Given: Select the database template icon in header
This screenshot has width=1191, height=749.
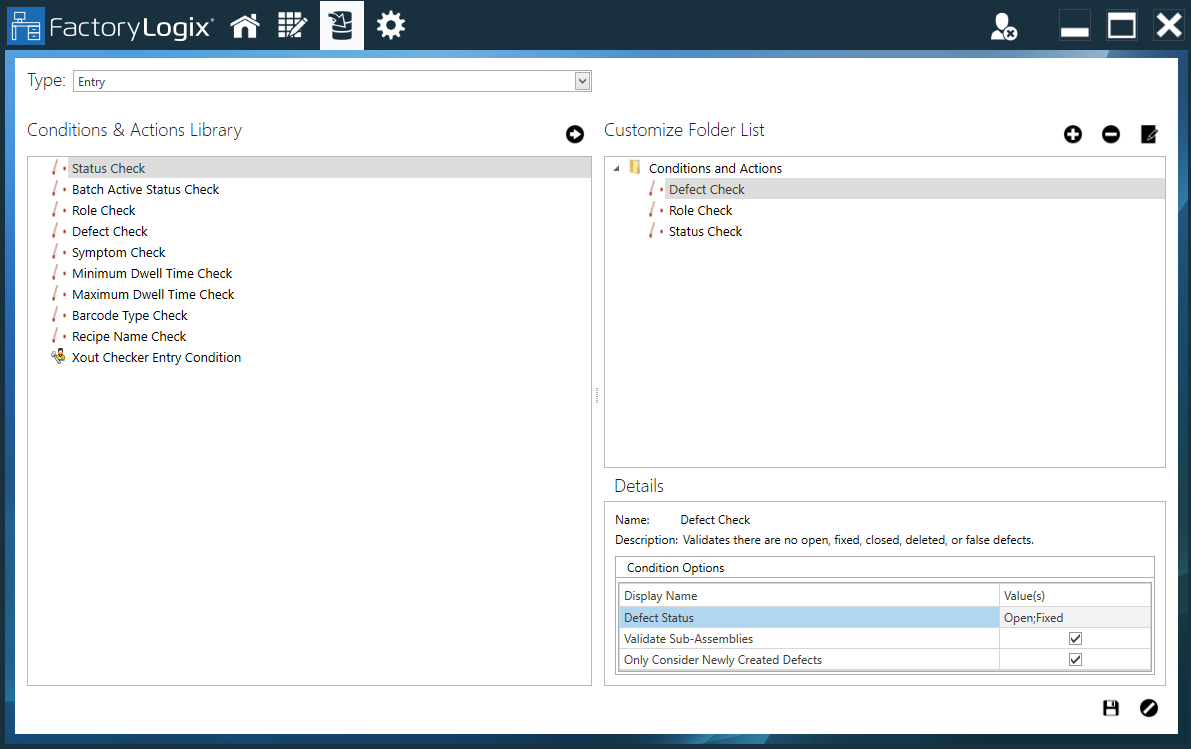Looking at the screenshot, I should 342,26.
